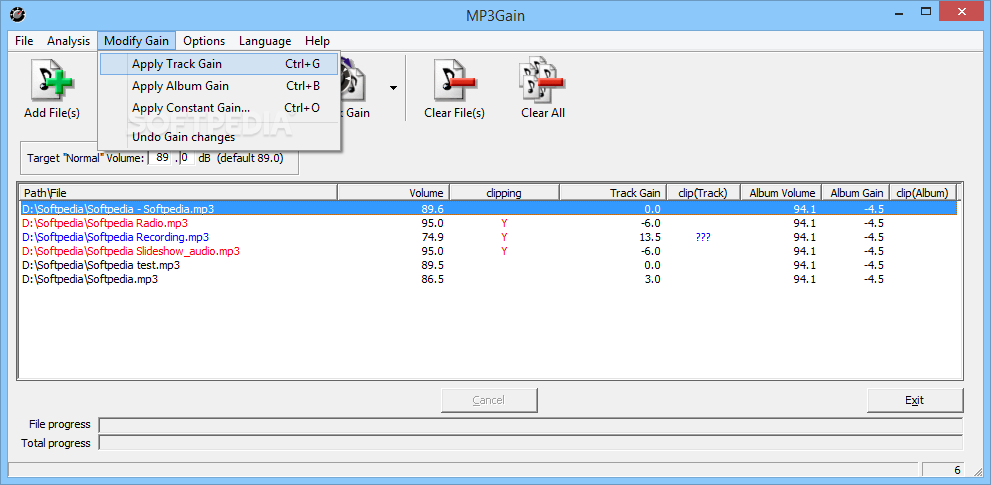Maximize the MP3Gain window
The width and height of the screenshot is (991, 485).
point(926,11)
